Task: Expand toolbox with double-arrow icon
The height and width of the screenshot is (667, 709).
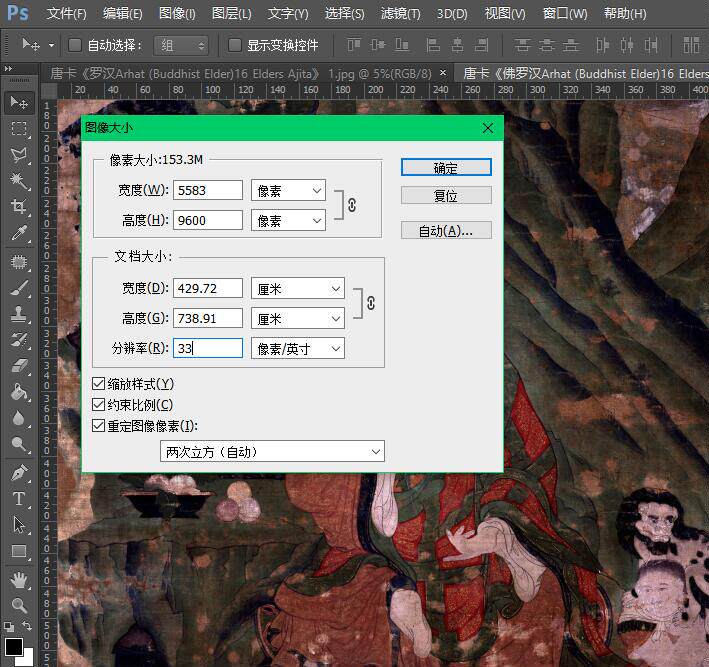Action: (8, 69)
